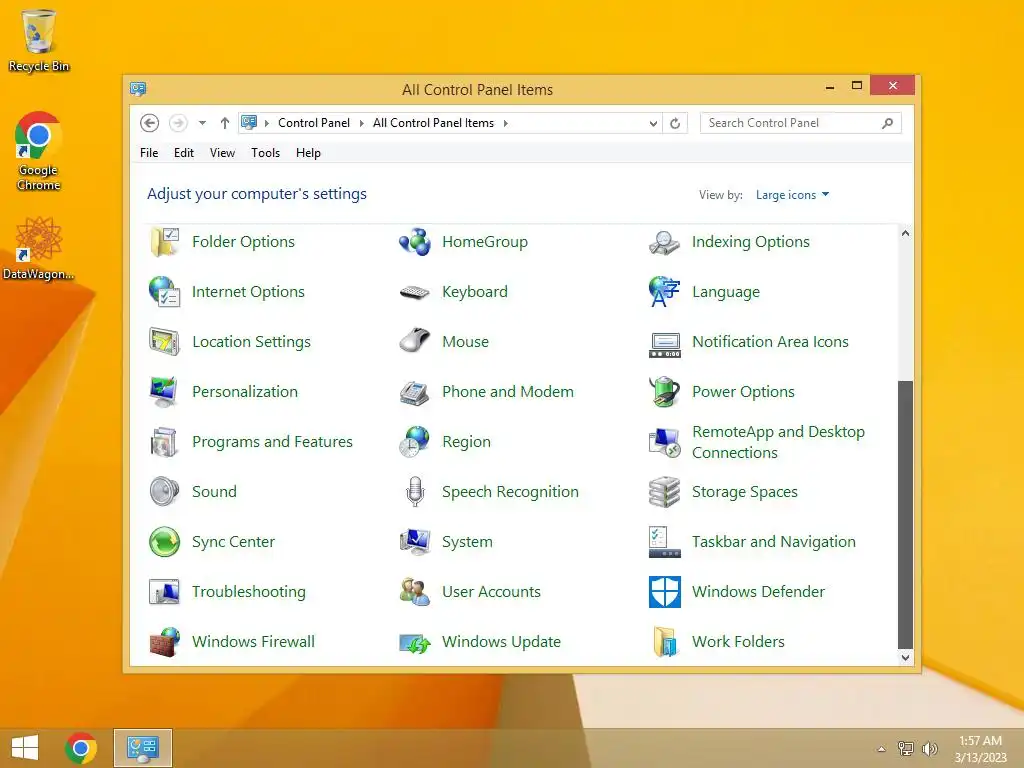Select the Recycle Bin desktop icon
This screenshot has width=1024, height=768.
(x=39, y=40)
